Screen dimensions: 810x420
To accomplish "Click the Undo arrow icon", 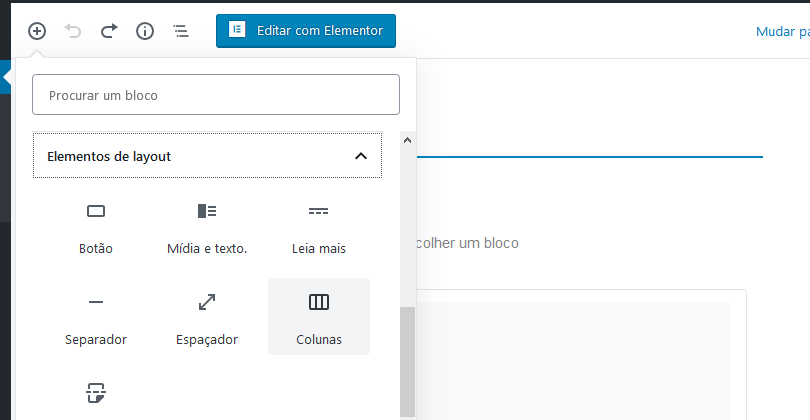I will [x=73, y=31].
